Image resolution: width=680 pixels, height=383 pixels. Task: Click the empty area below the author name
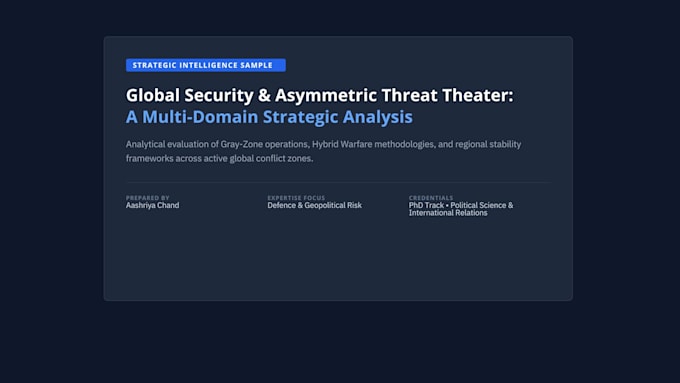pos(152,252)
